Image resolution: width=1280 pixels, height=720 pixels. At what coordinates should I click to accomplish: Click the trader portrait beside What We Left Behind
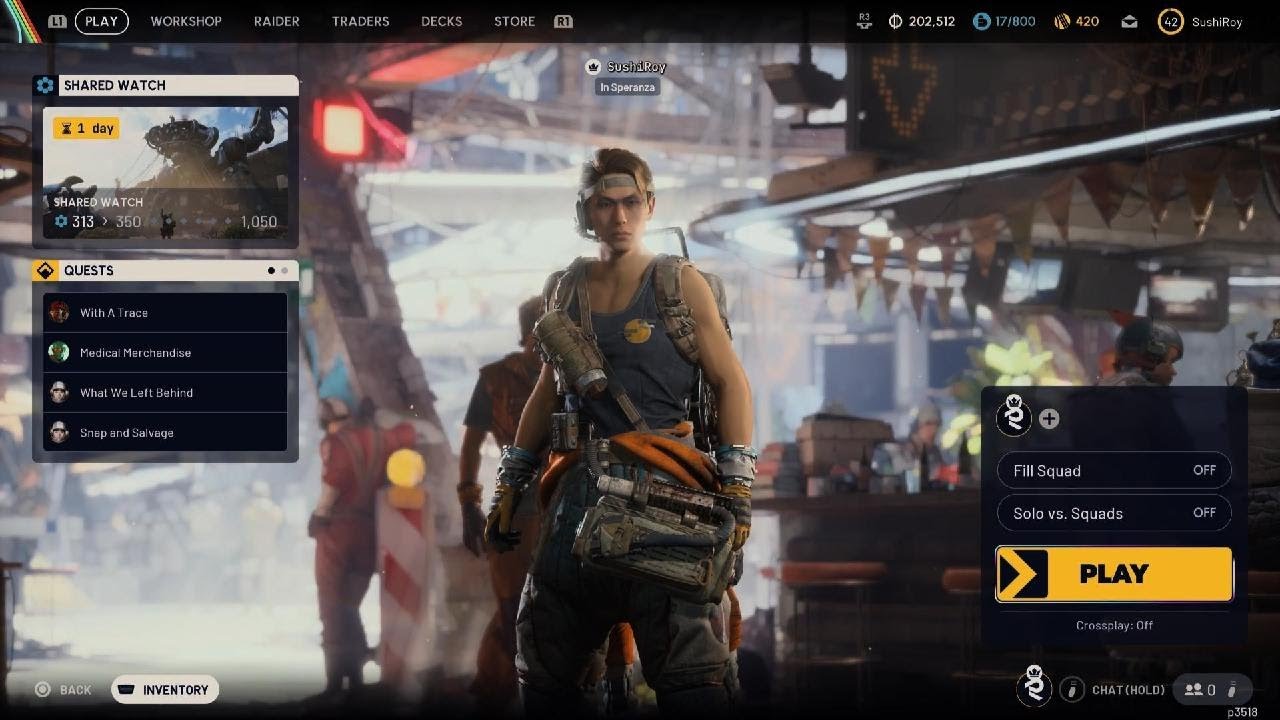pyautogui.click(x=60, y=392)
